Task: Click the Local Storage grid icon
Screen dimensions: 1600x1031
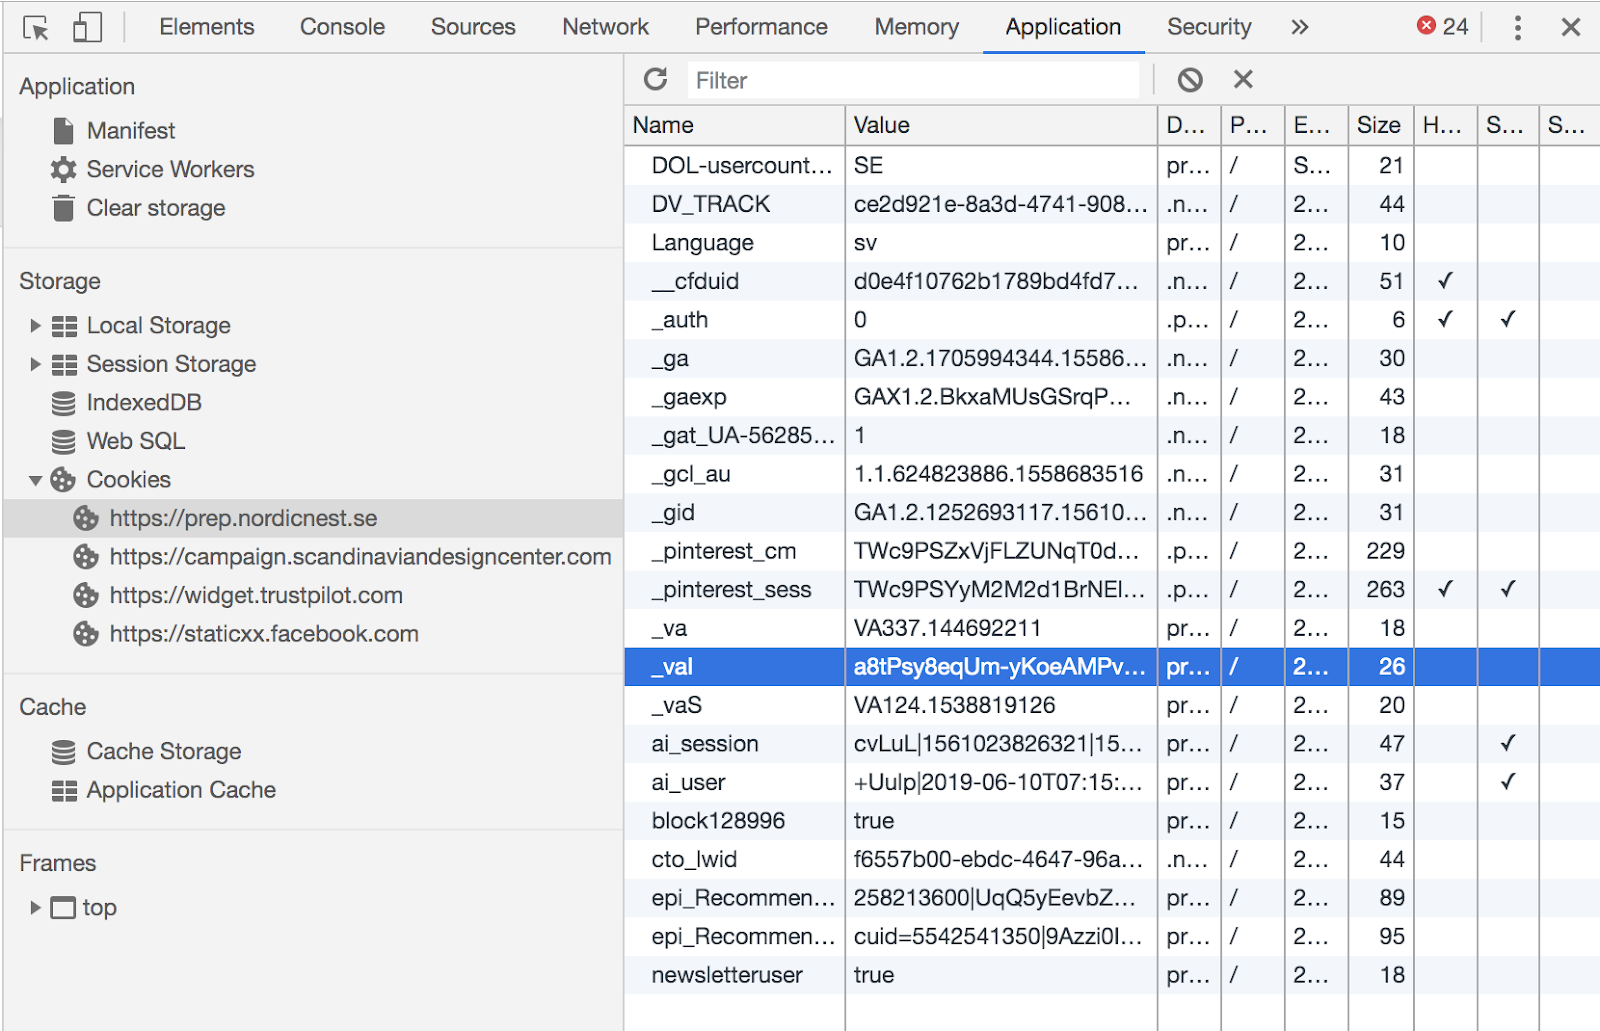Action: click(64, 326)
